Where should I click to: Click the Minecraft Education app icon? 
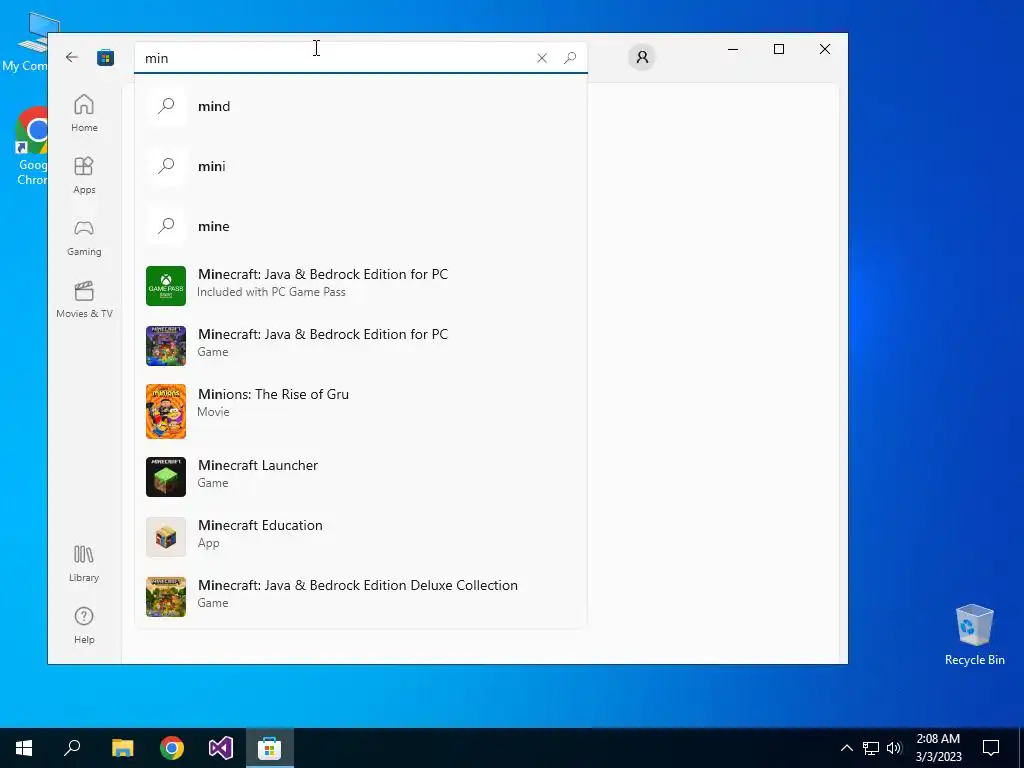166,537
